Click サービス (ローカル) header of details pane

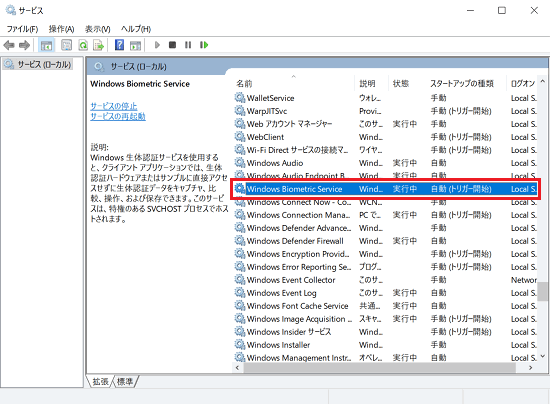coord(139,66)
